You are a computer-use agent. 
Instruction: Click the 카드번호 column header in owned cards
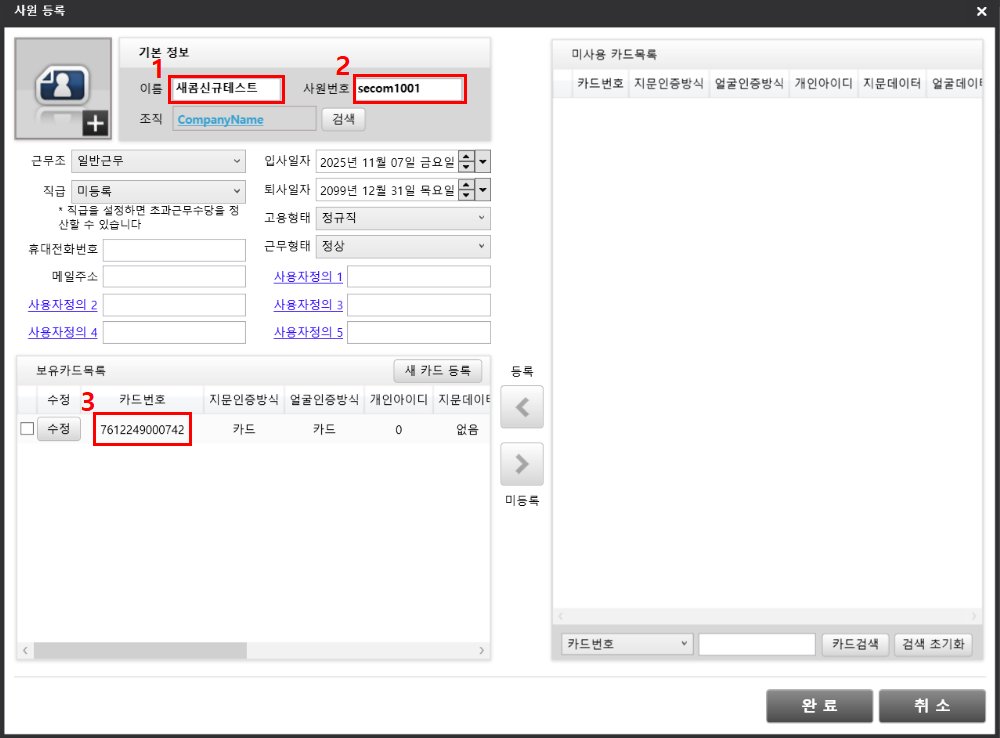coord(142,400)
